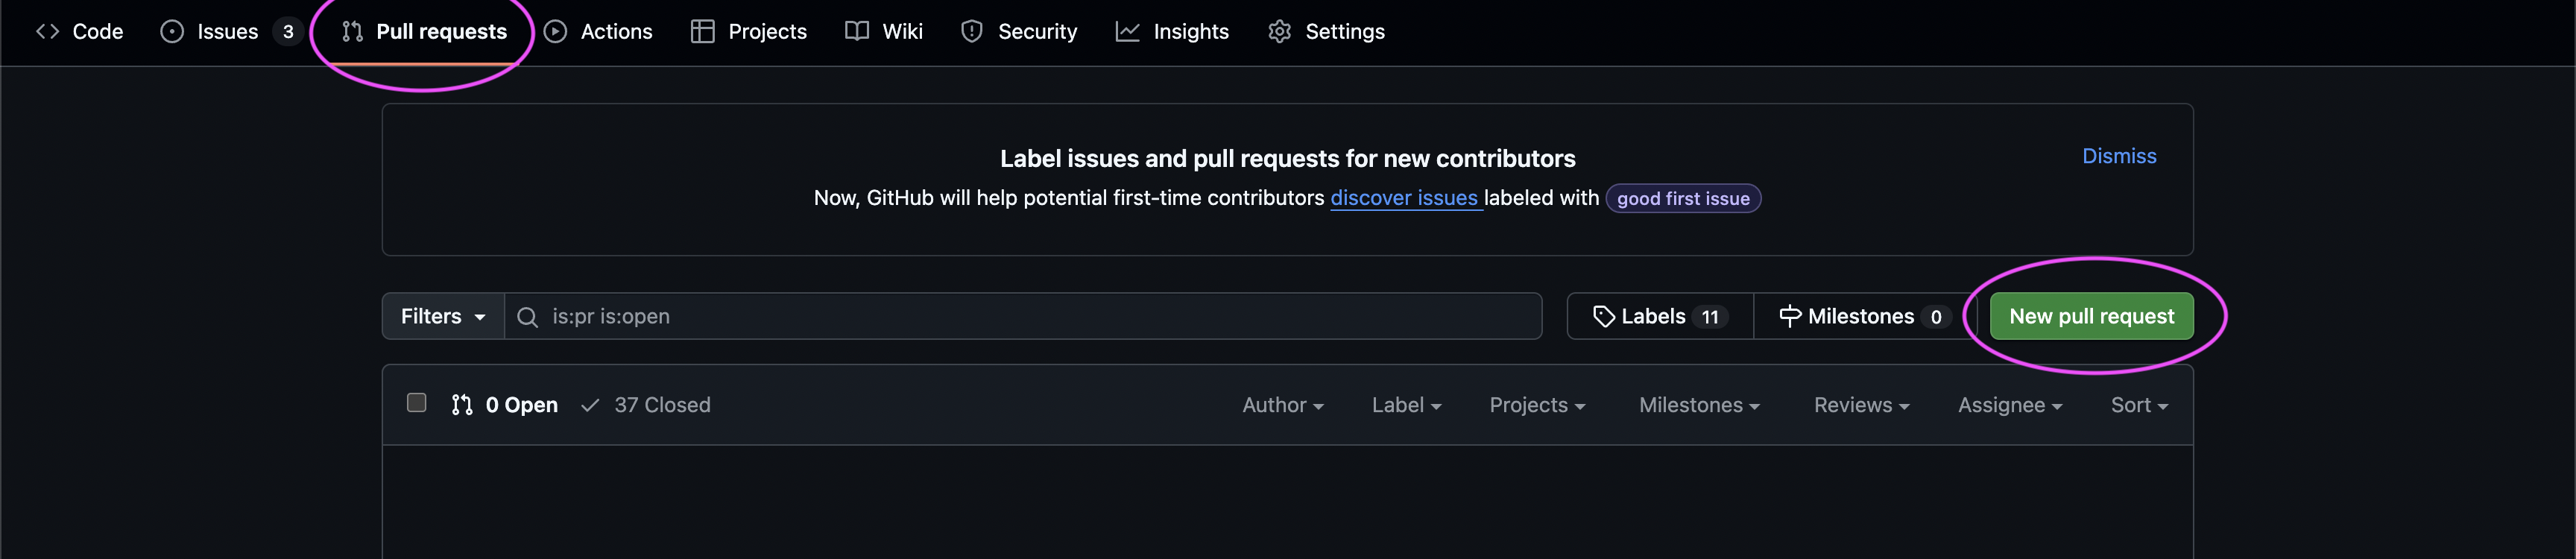Click the Actions play icon
The width and height of the screenshot is (2576, 559).
555,32
